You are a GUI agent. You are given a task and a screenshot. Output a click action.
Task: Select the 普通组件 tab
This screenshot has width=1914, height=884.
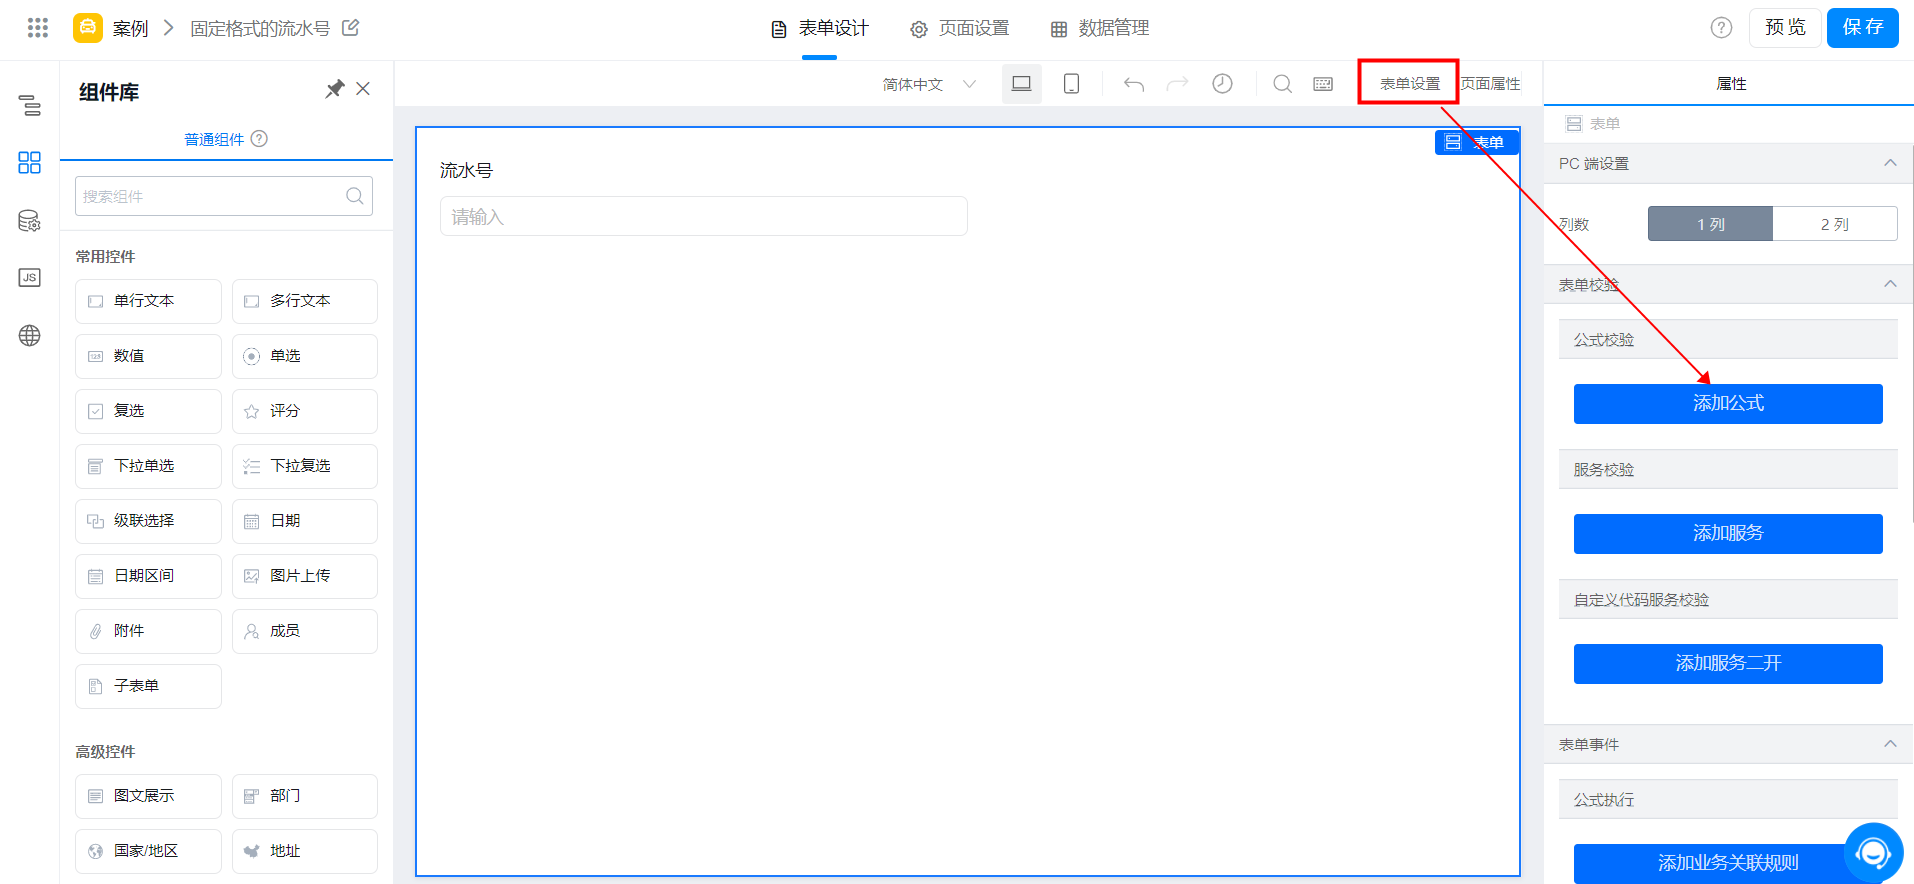coord(214,139)
